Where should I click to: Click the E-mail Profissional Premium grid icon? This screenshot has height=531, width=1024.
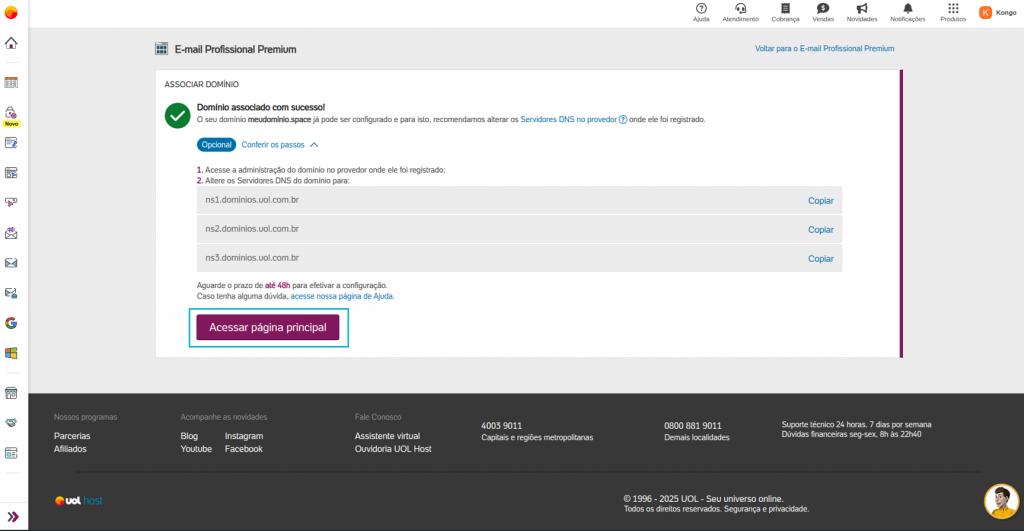[x=161, y=48]
